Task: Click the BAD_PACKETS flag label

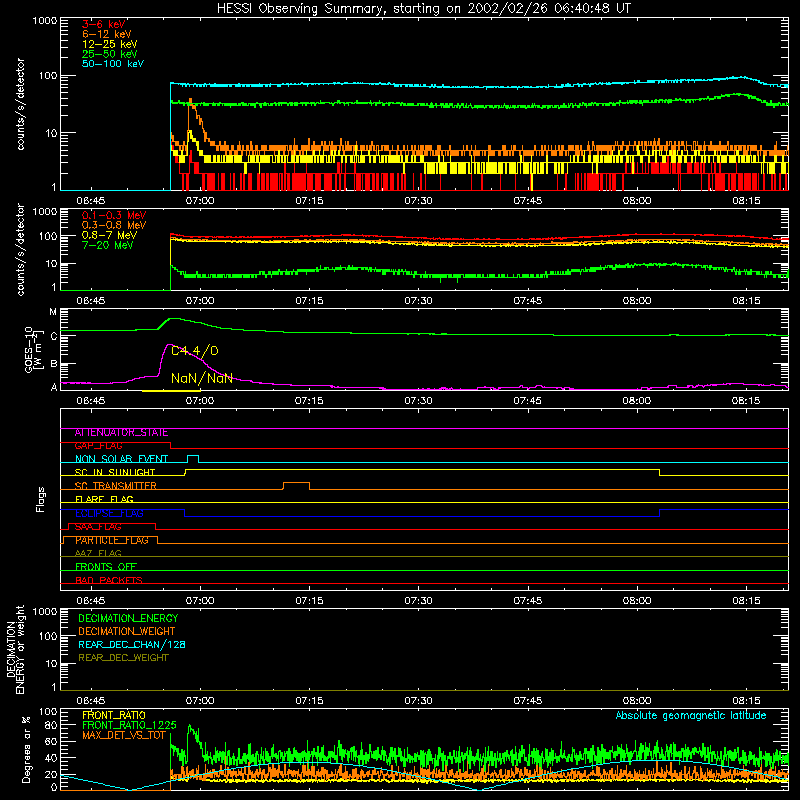Action: pyautogui.click(x=109, y=580)
